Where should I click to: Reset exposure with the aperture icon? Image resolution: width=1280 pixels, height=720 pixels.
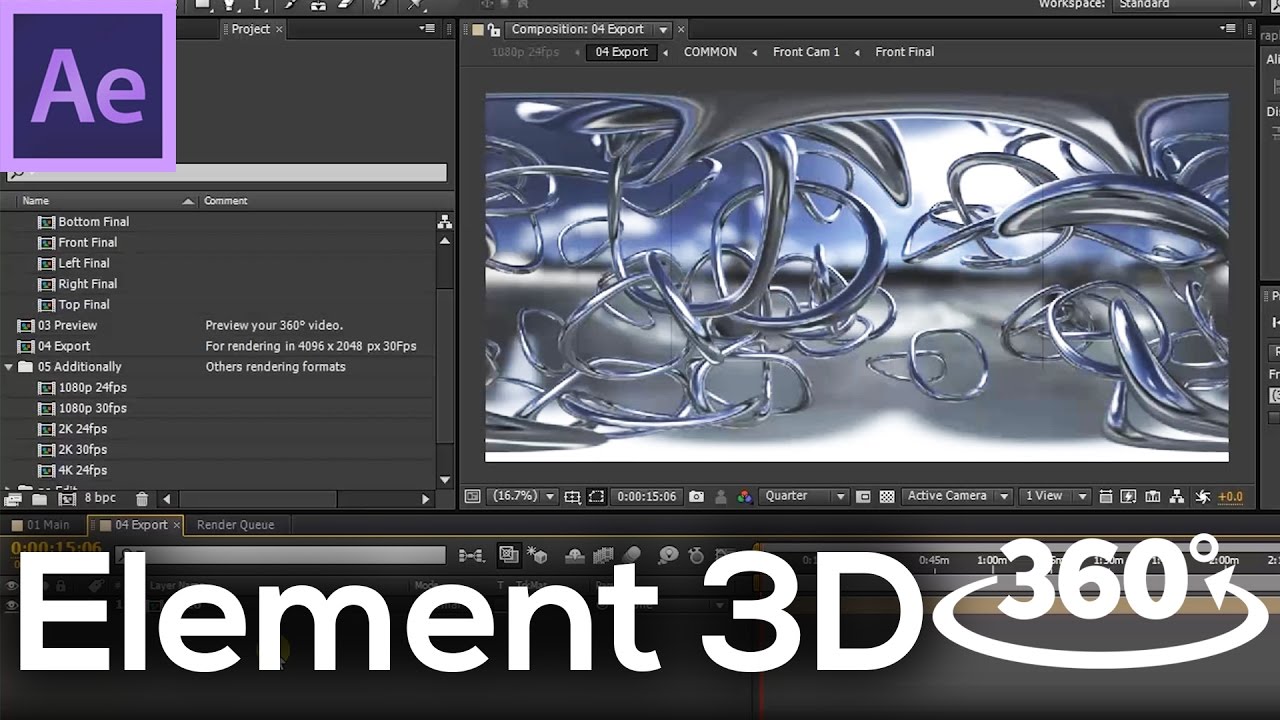[x=1203, y=496]
